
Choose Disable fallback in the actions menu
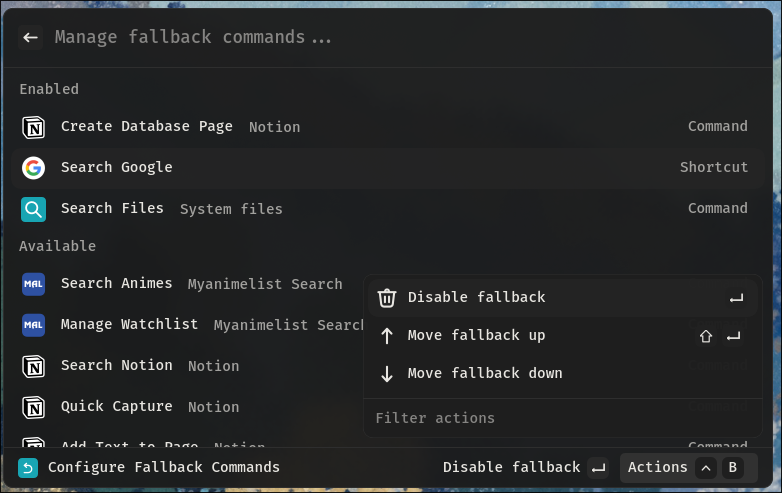click(563, 298)
